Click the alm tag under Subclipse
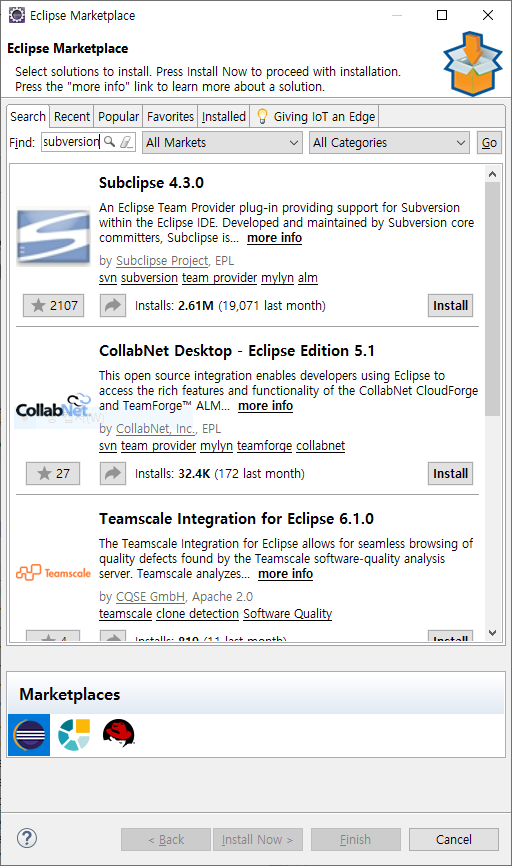This screenshot has width=512, height=866. pos(308,278)
